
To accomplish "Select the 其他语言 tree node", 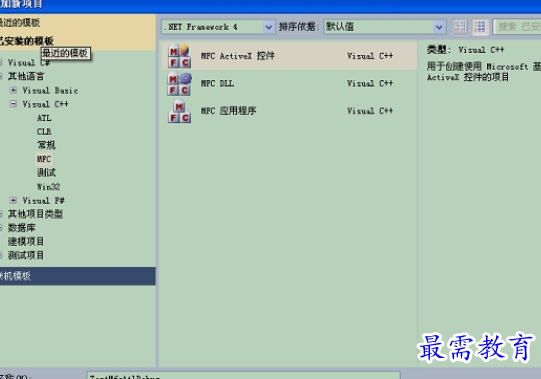I will pyautogui.click(x=26, y=76).
